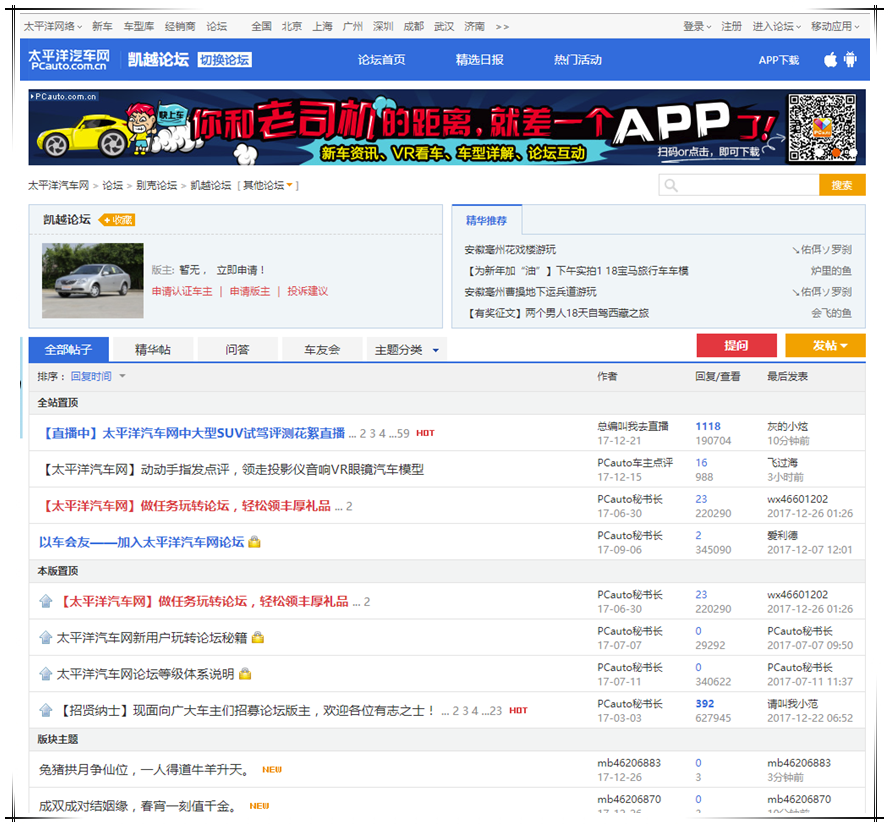Image resolution: width=889 pixels, height=827 pixels.
Task: Click the search magnifier icon
Action: pyautogui.click(x=671, y=185)
